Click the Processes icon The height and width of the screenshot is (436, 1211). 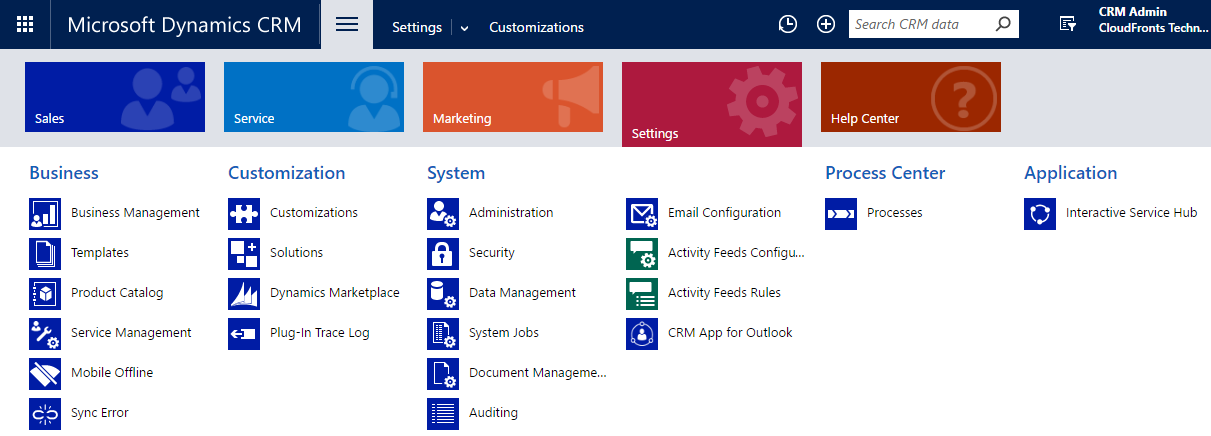(x=841, y=214)
